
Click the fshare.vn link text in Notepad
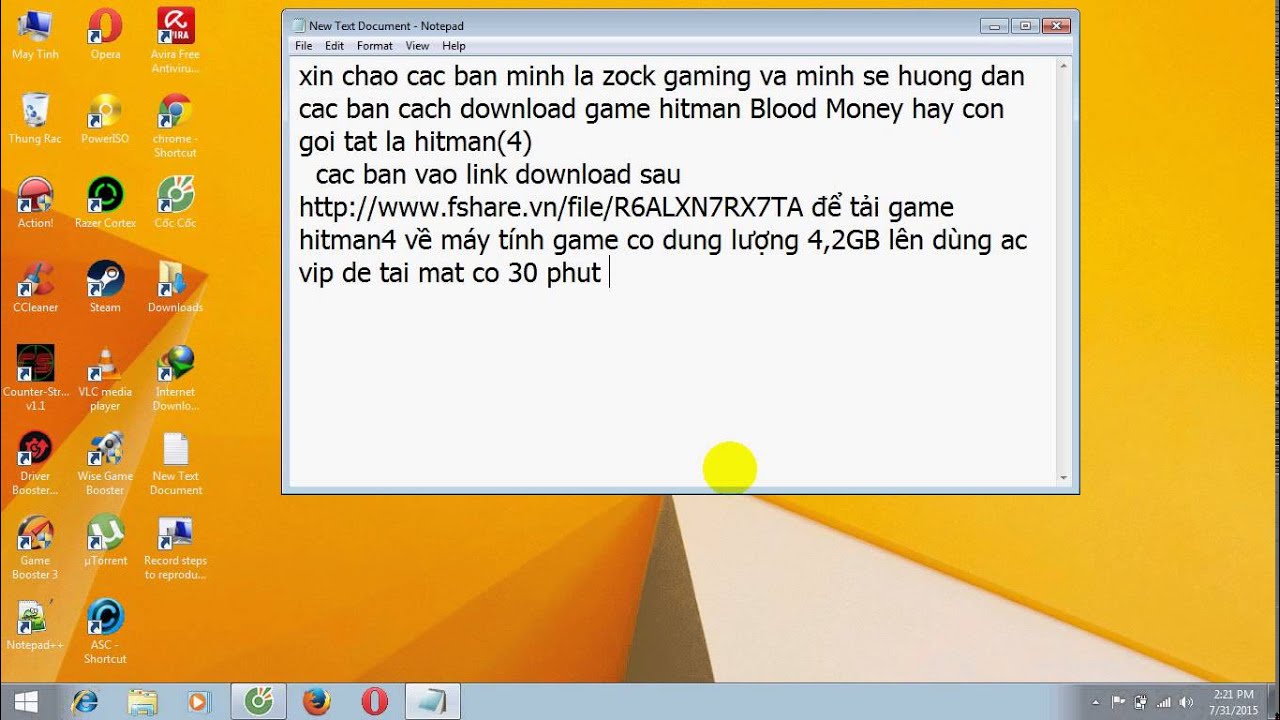click(551, 208)
